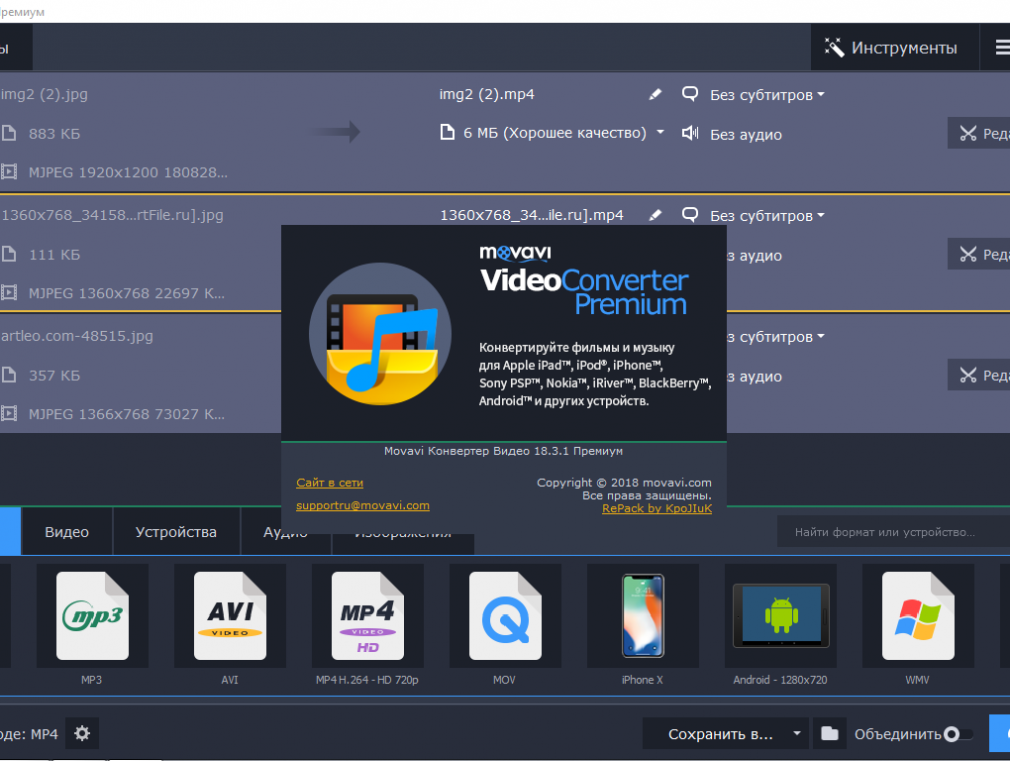This screenshot has height=761, width=1010.
Task: Click MJPEG 1920x1200 video info line
Action: click(x=128, y=173)
